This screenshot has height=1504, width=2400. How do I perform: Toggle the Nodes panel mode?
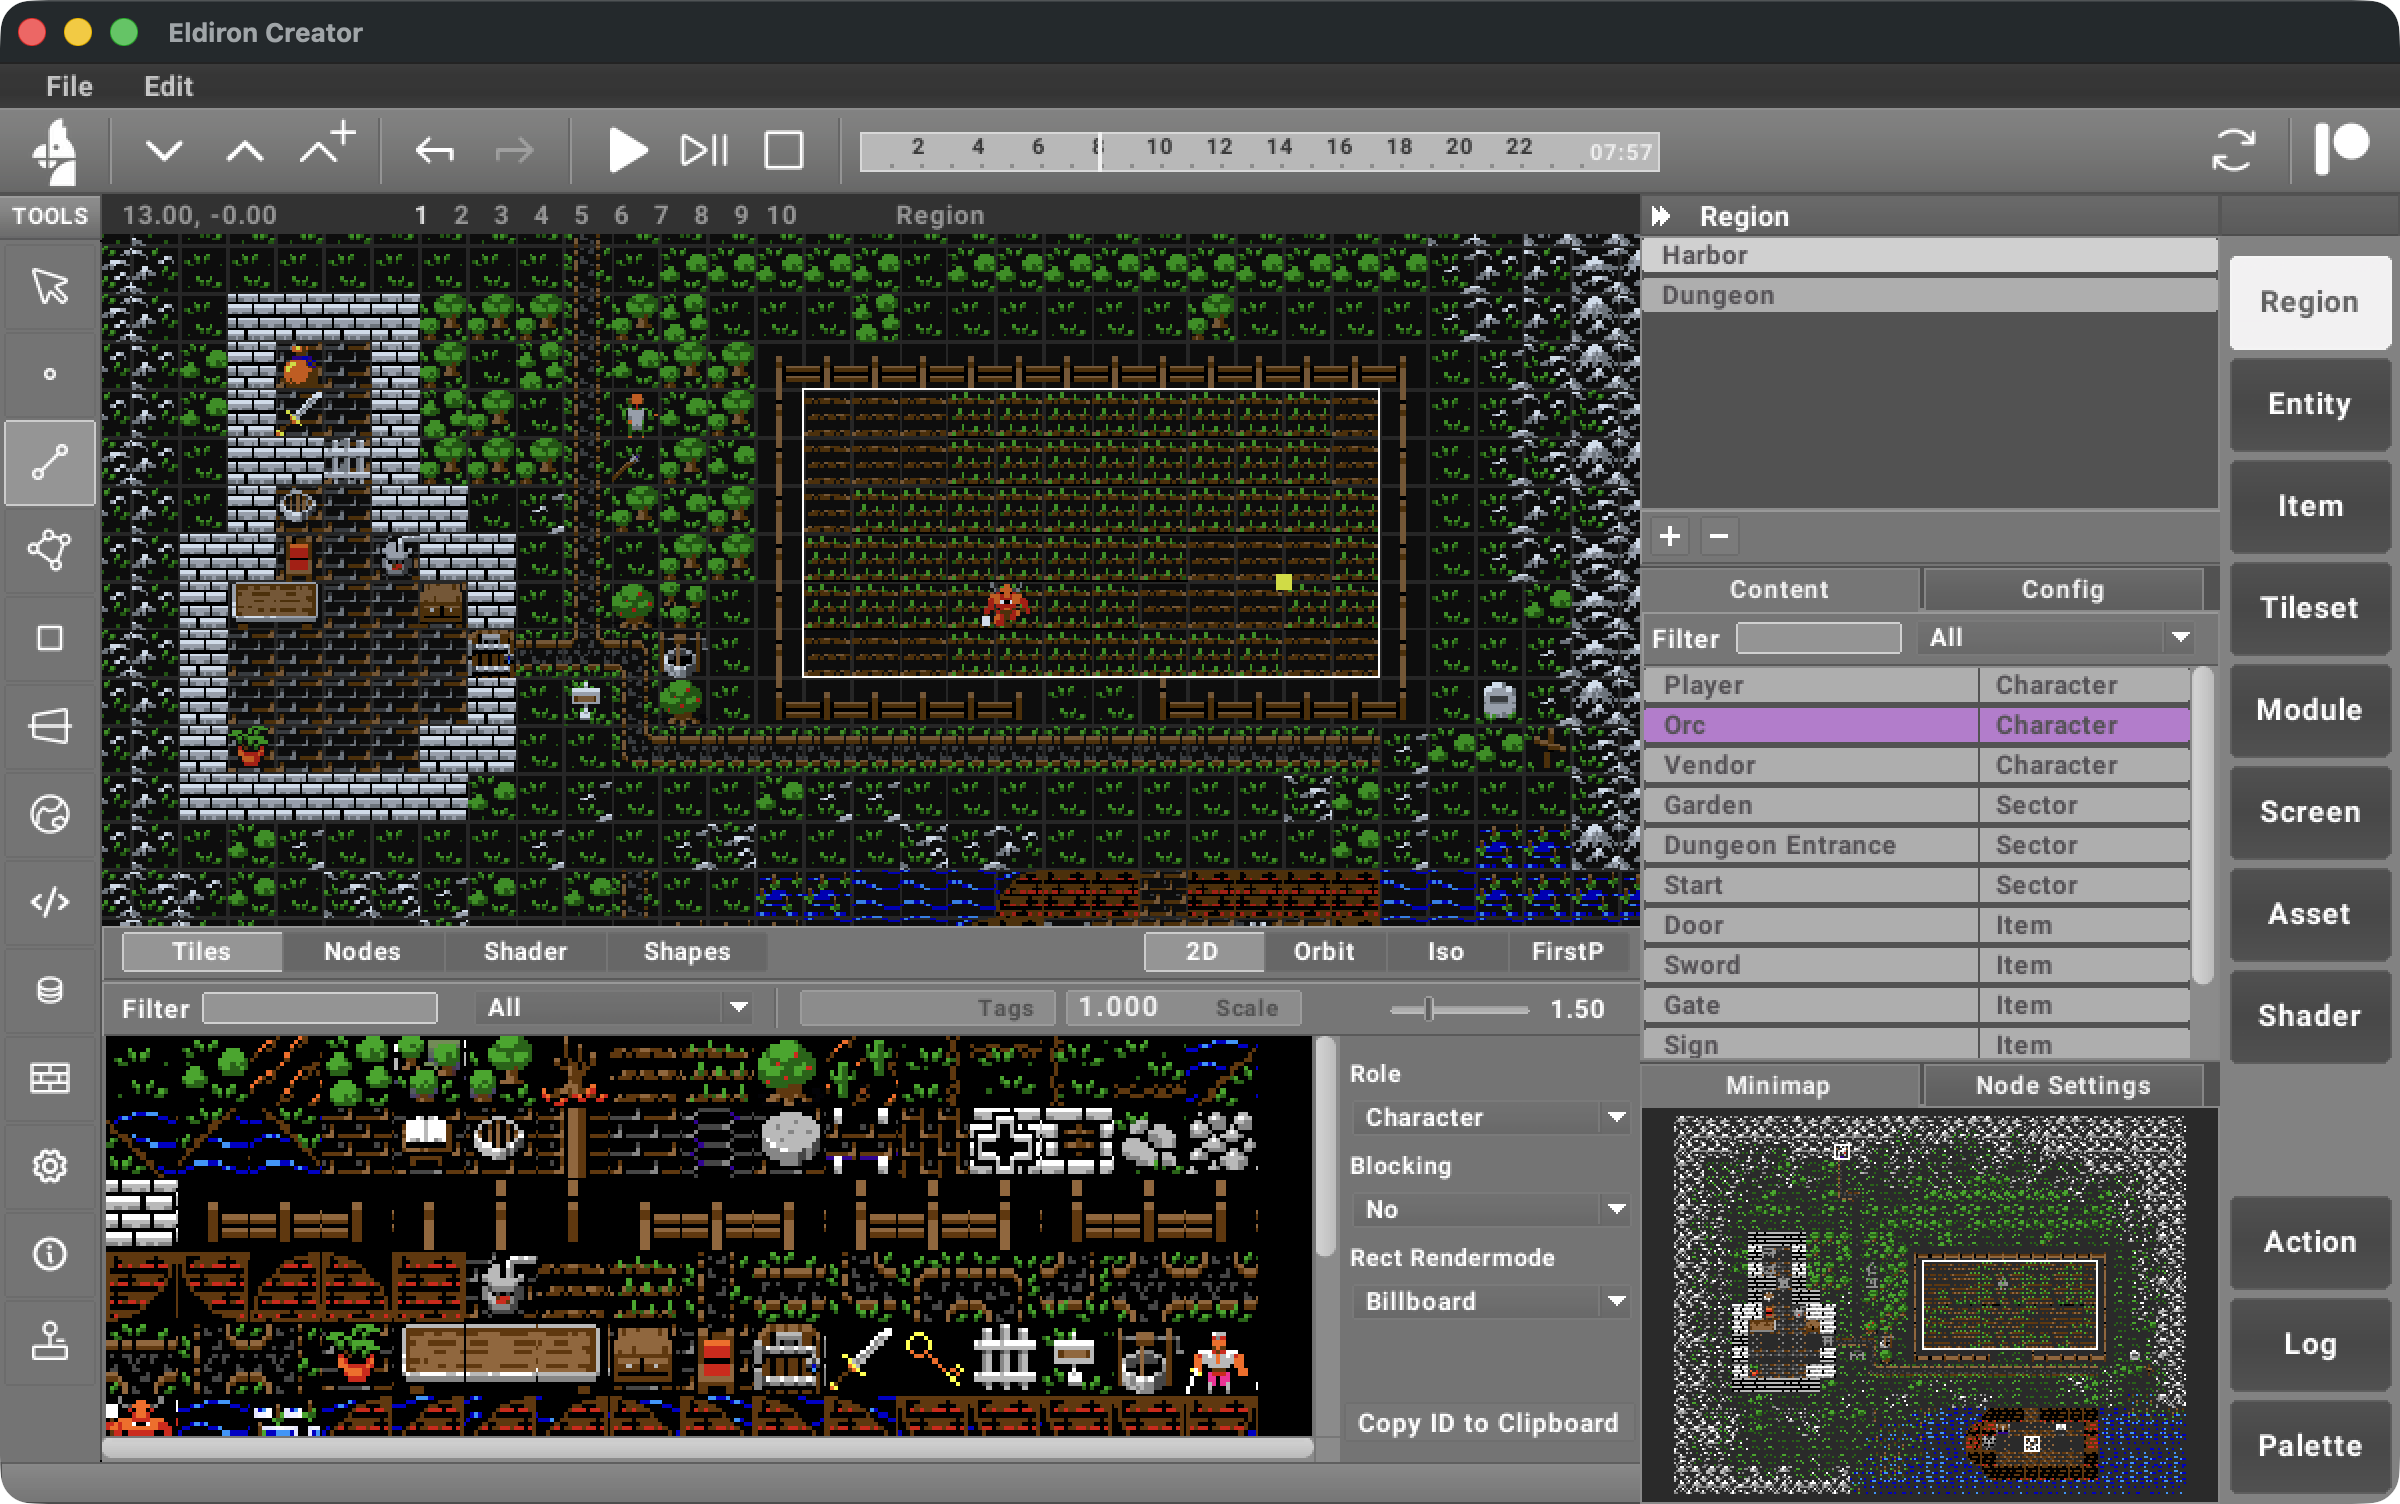[x=362, y=951]
